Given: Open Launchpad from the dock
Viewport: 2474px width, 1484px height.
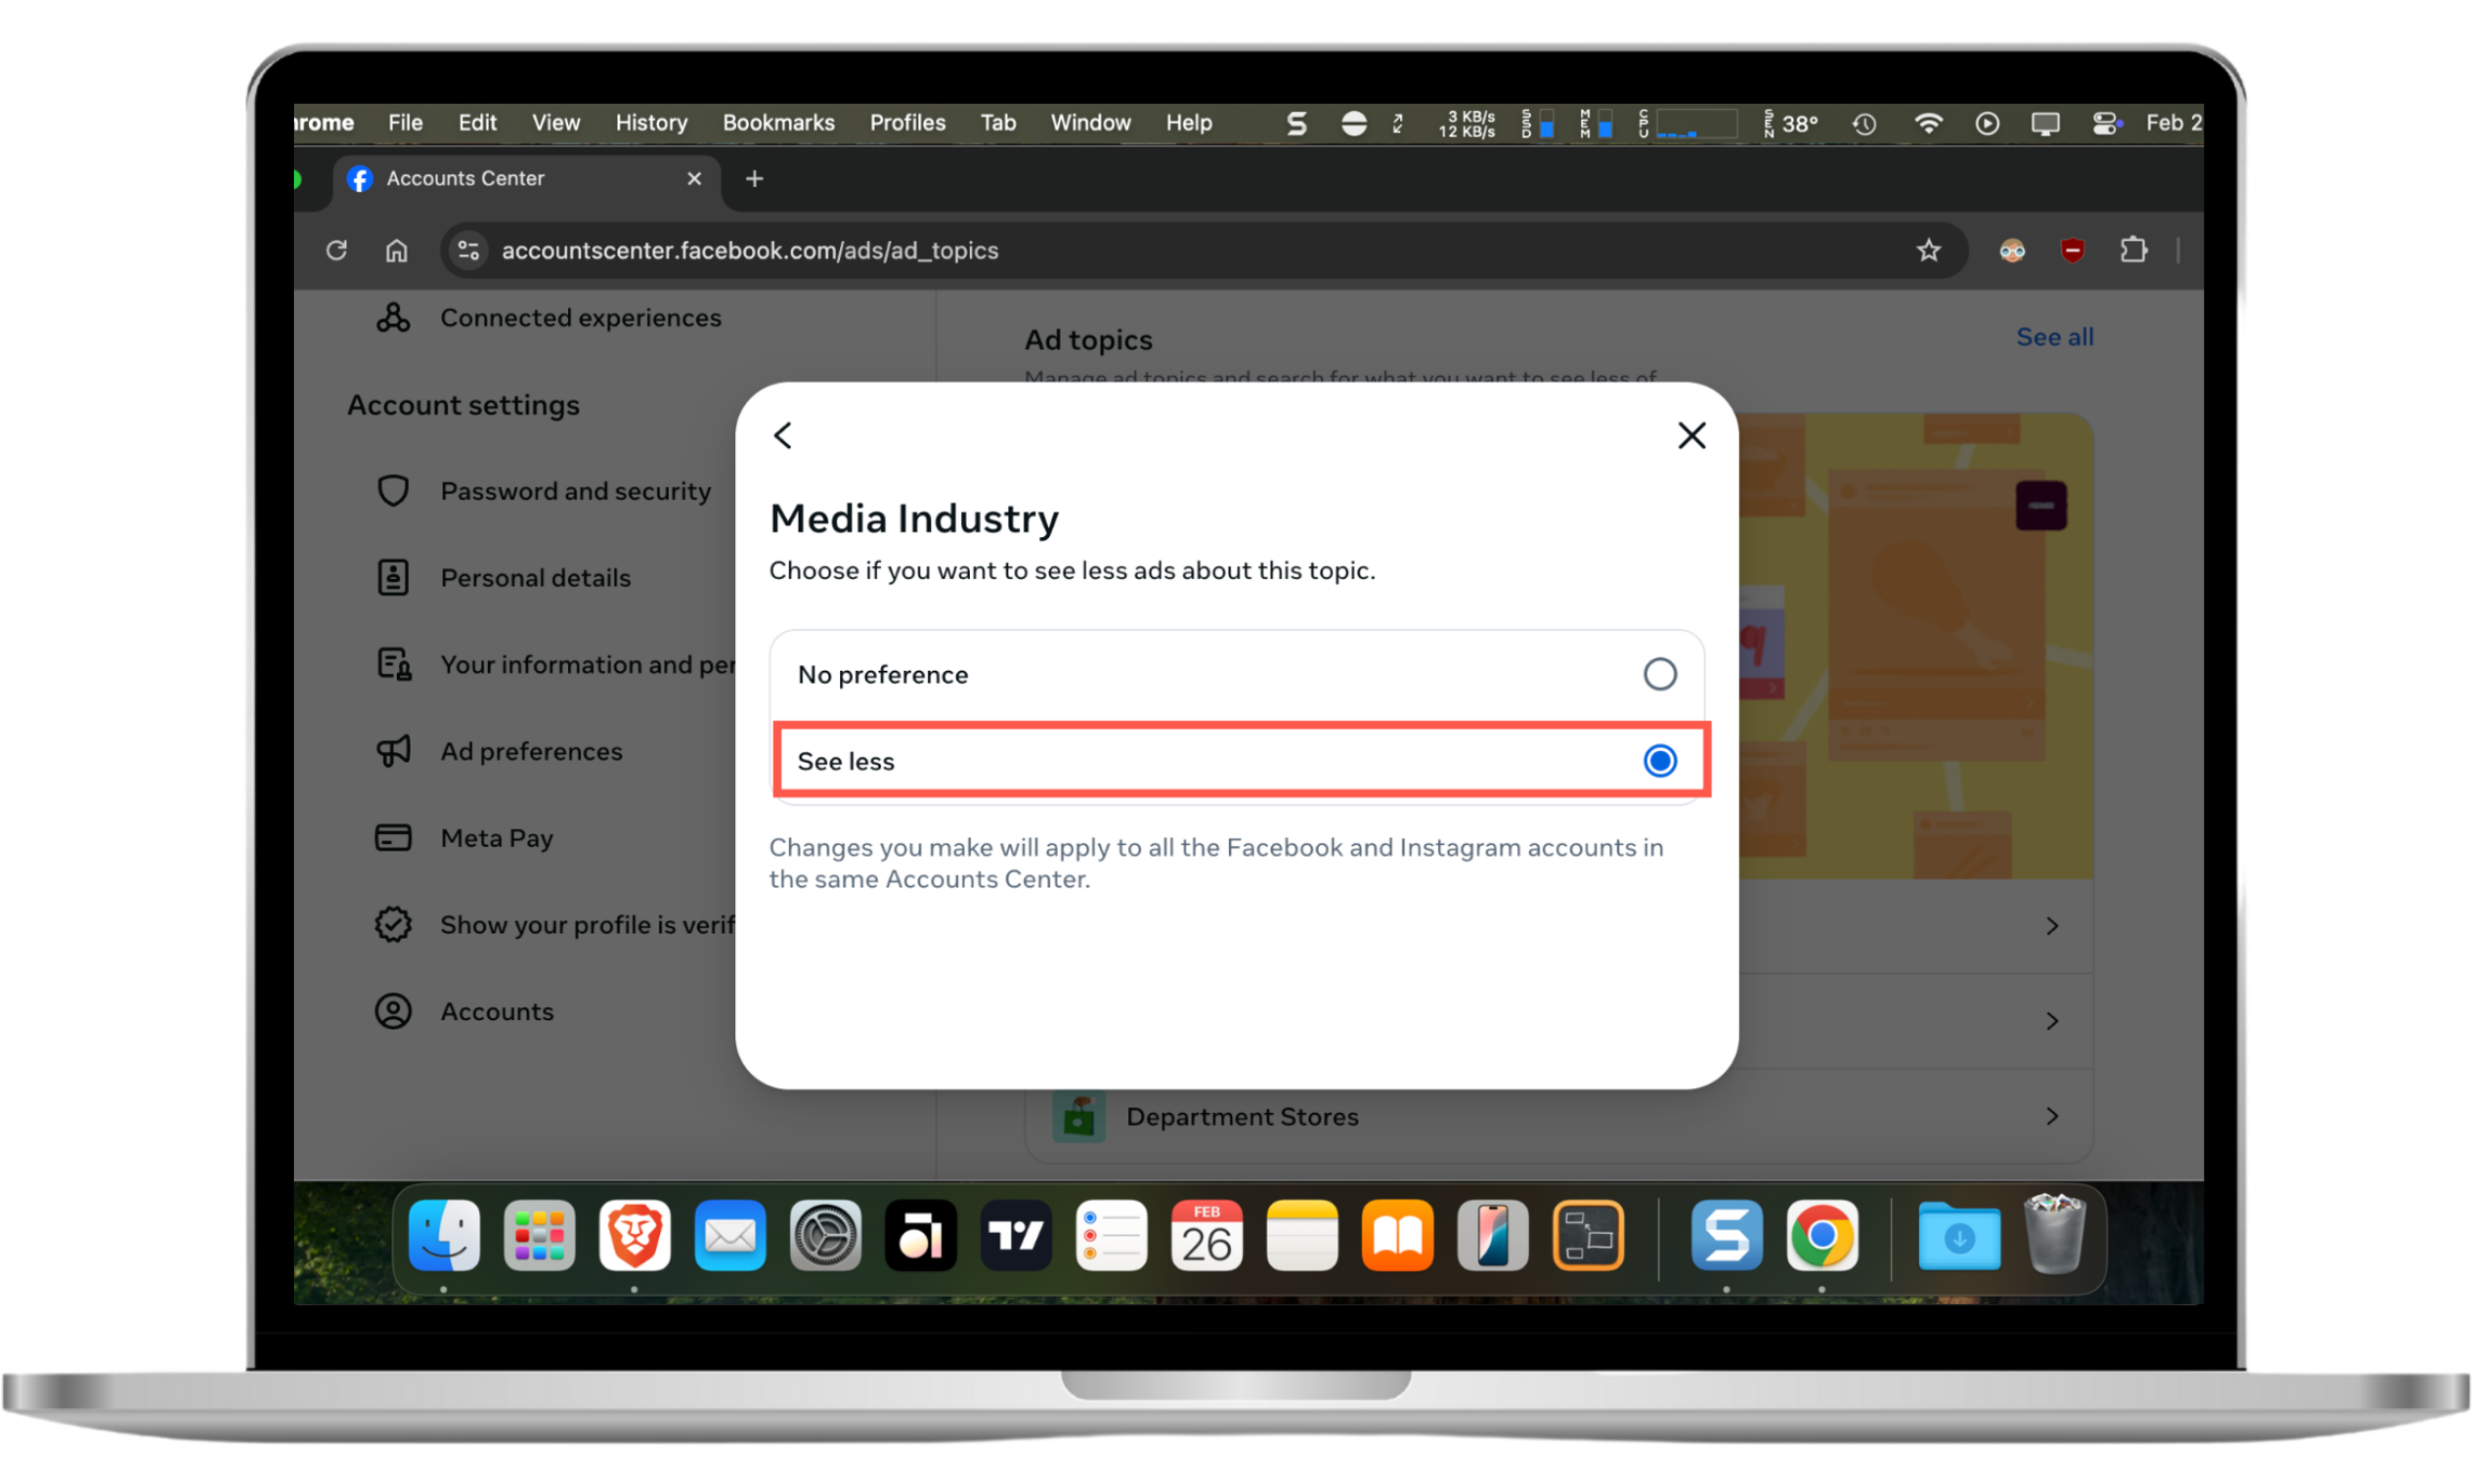Looking at the screenshot, I should (540, 1236).
